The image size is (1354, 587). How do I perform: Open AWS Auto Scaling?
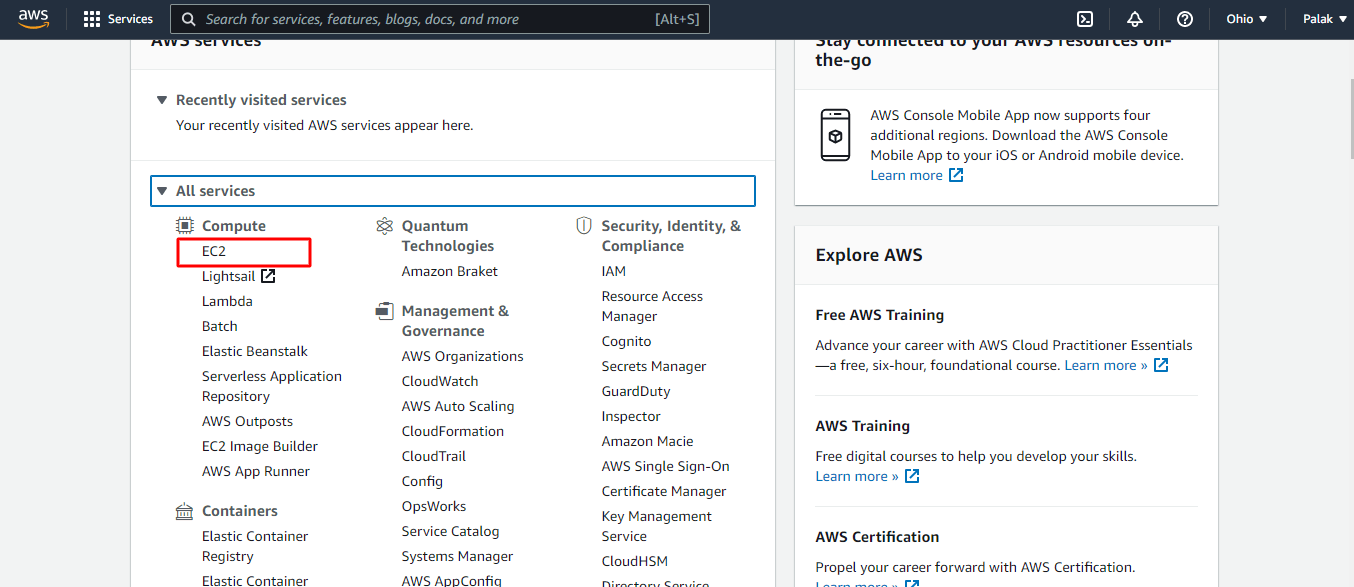[458, 406]
